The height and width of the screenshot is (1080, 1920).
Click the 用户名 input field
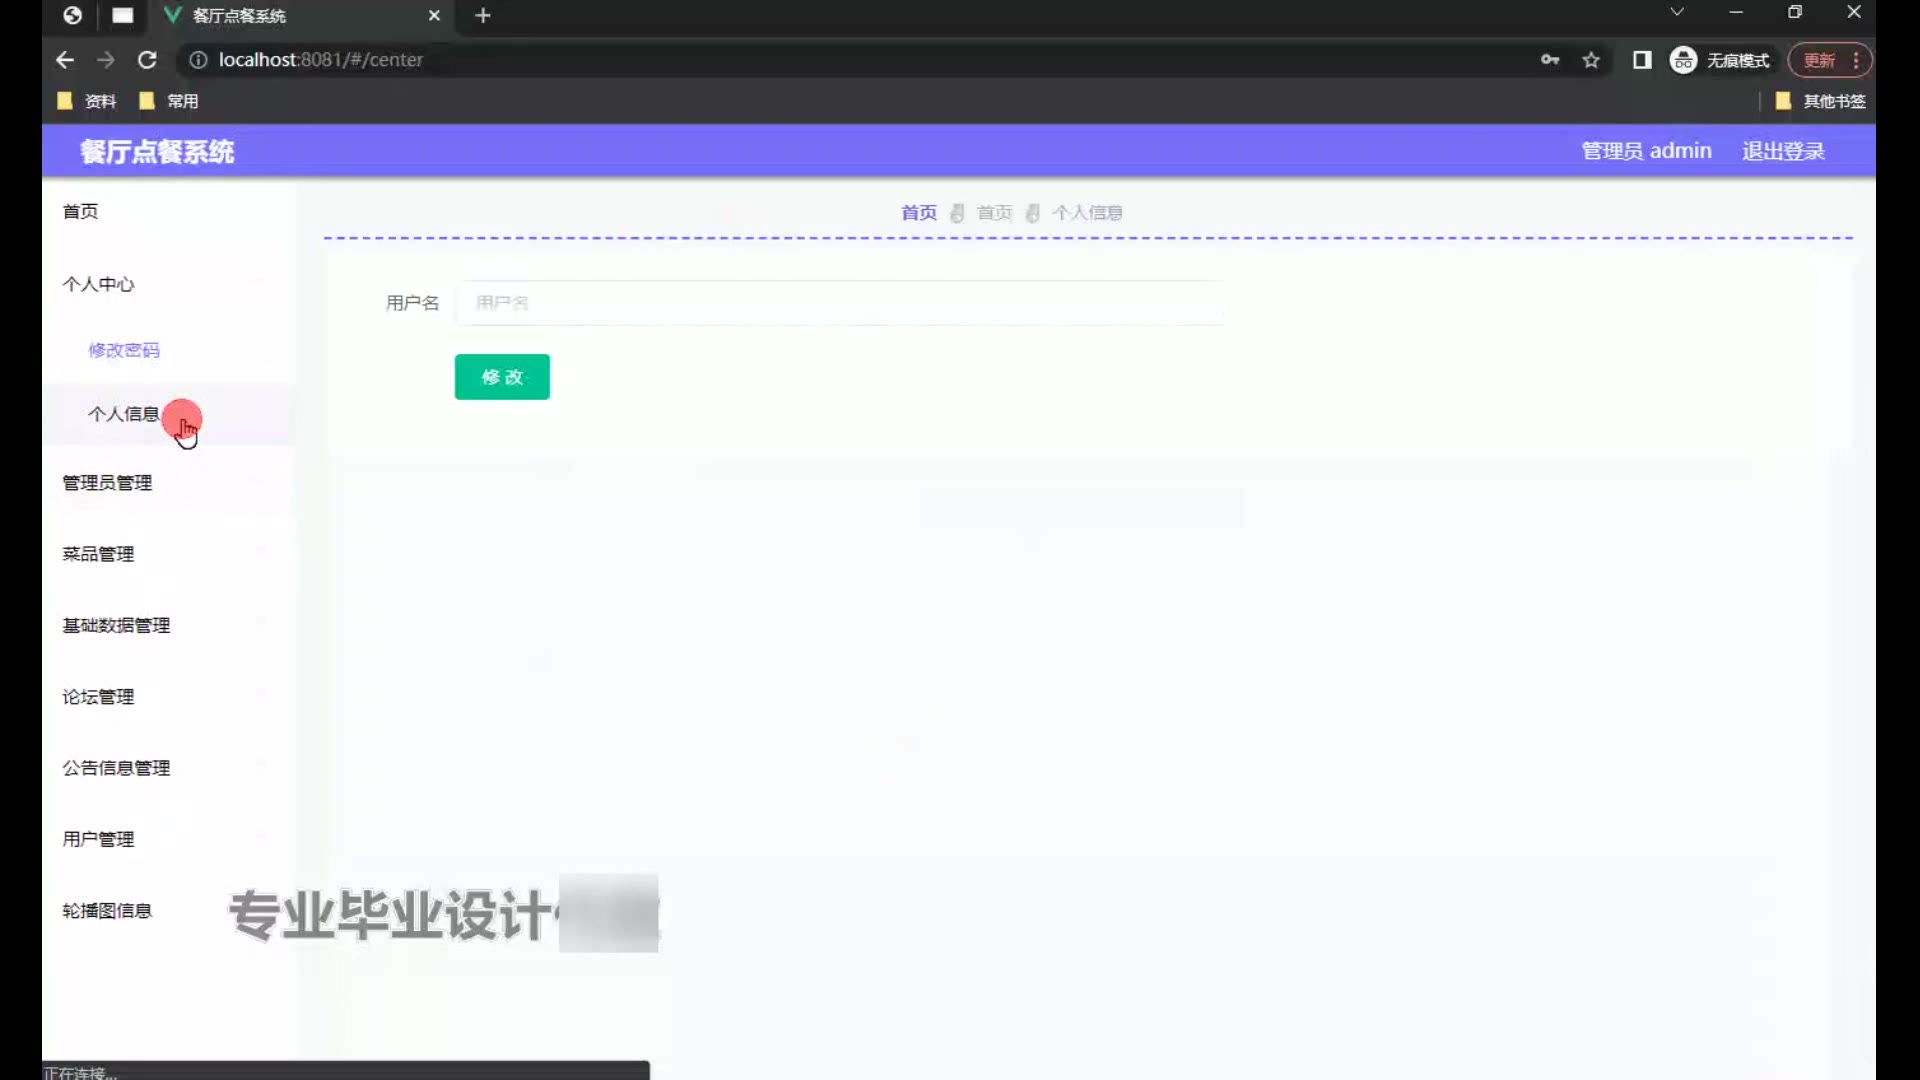(838, 303)
